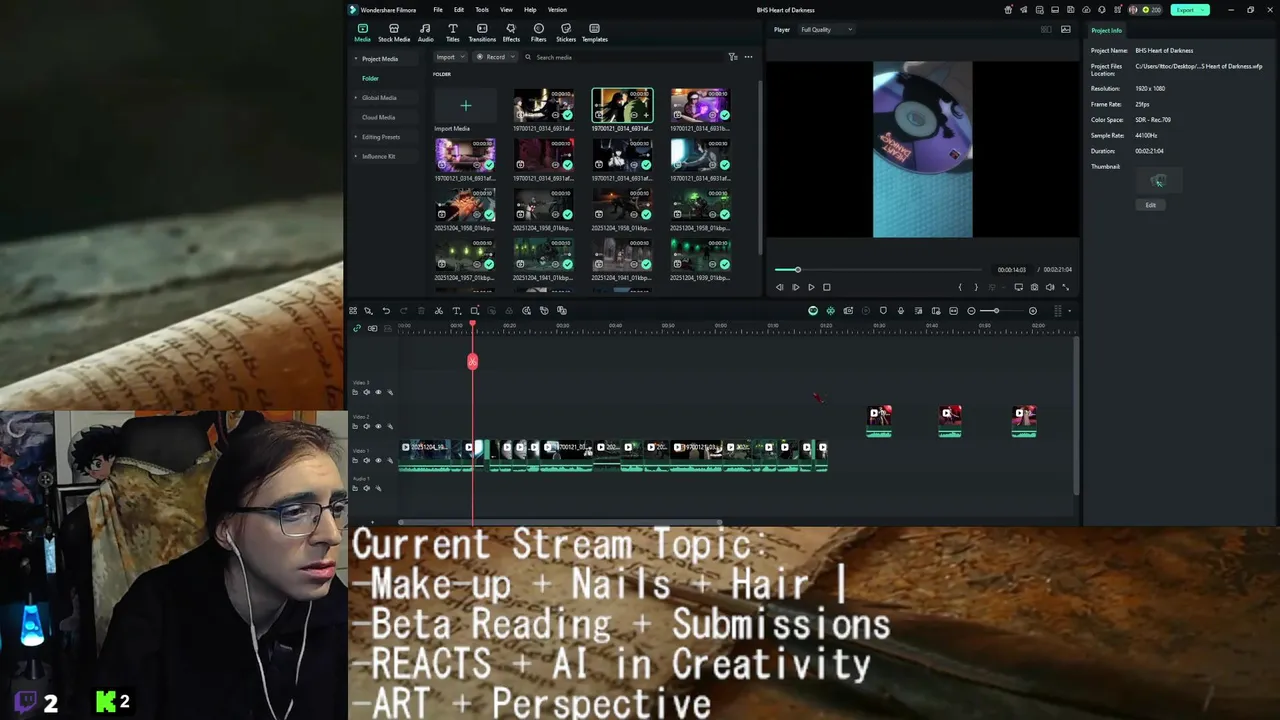This screenshot has width=1280, height=720.
Task: Open the Transitions tab
Action: [x=482, y=33]
